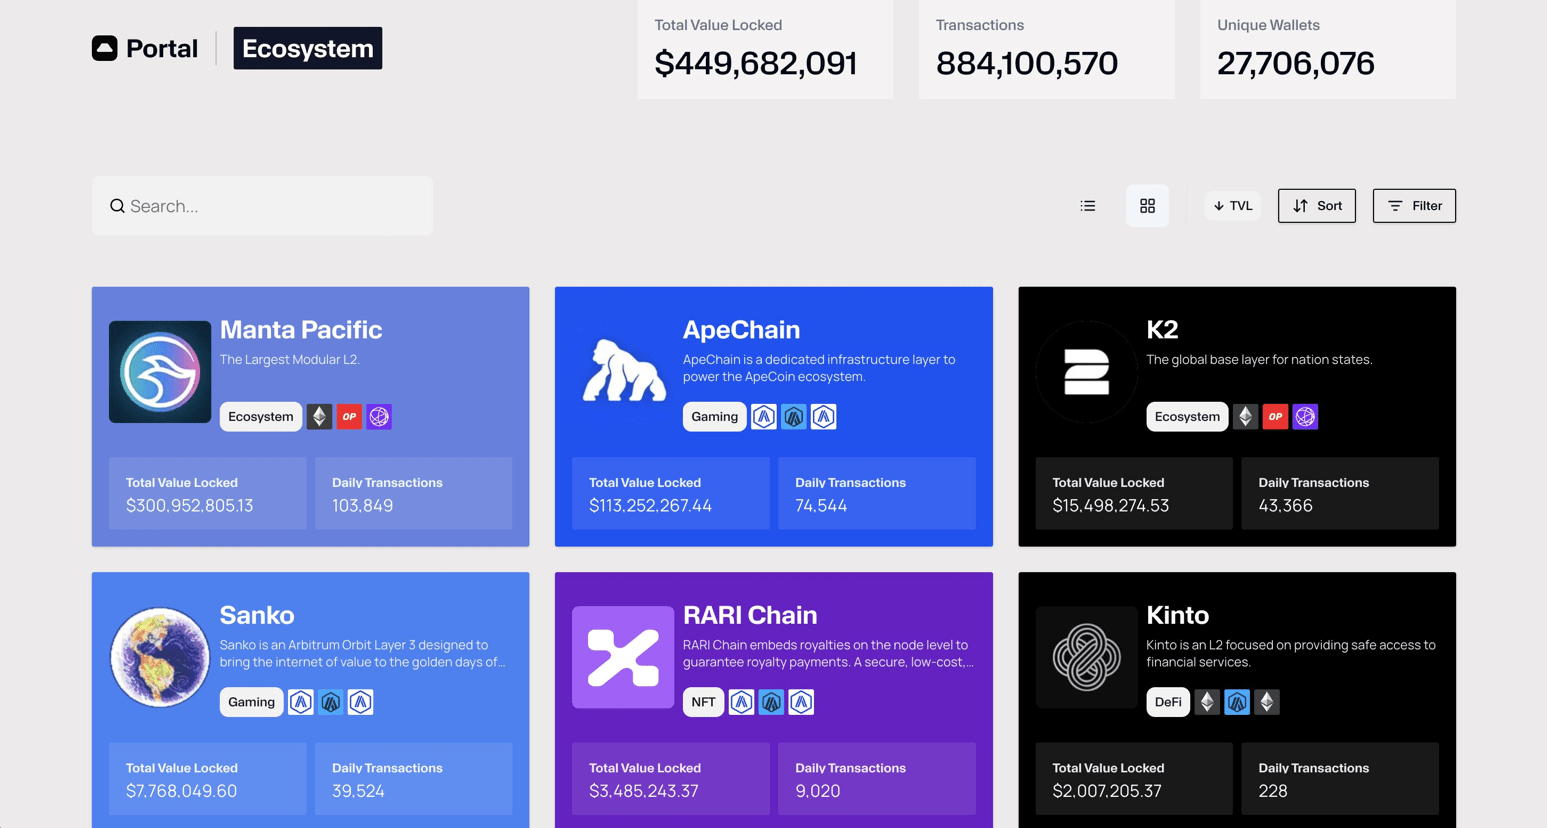
Task: Click Total Value Locked figure $449,682,091
Action: 755,63
